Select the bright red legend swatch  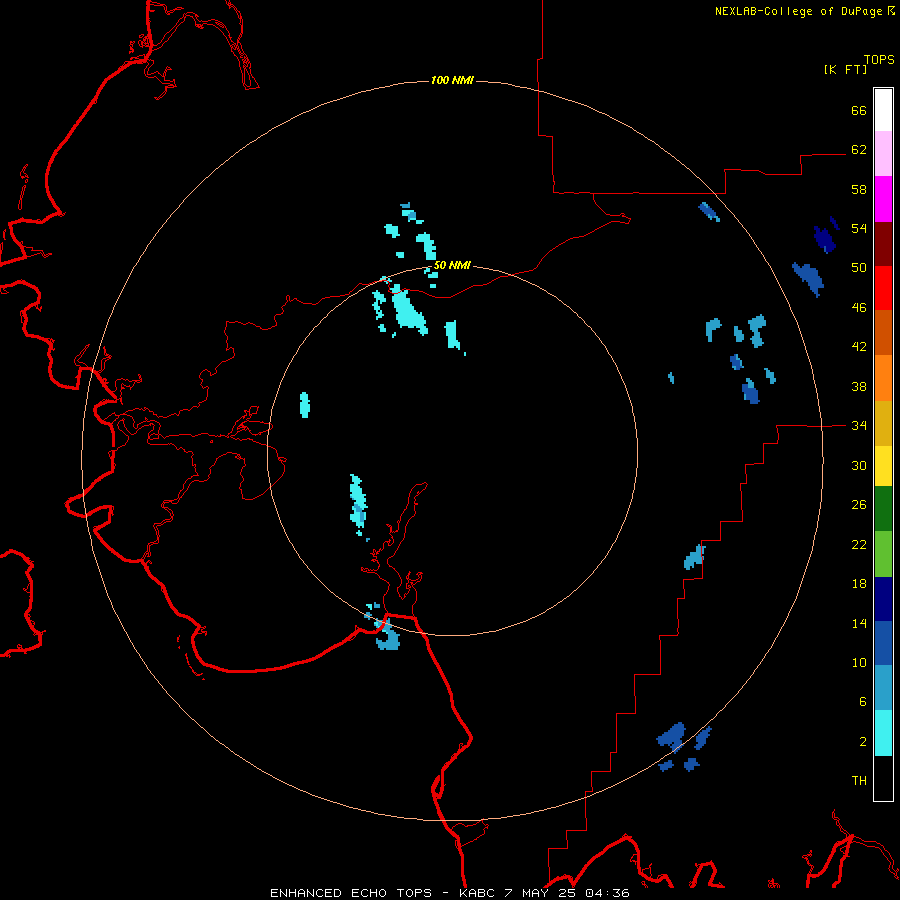coord(883,288)
